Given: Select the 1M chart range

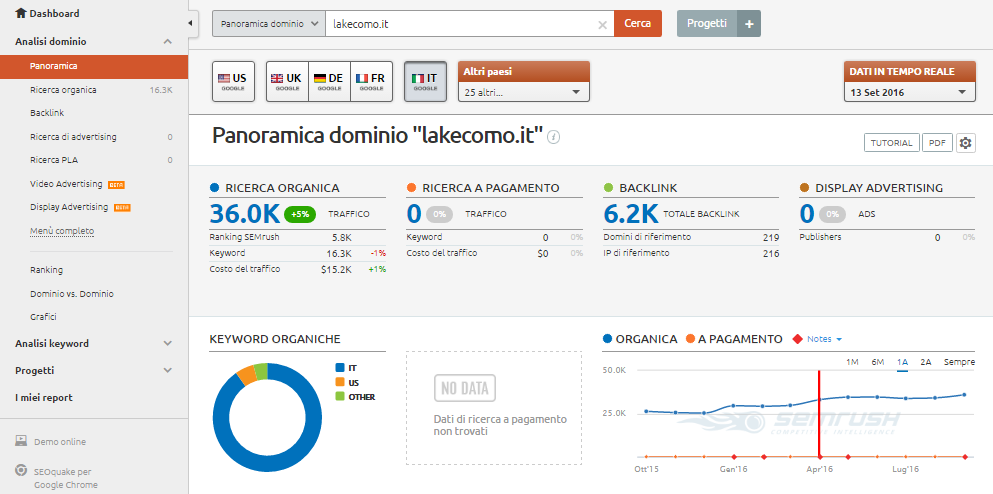Looking at the screenshot, I should click(852, 362).
